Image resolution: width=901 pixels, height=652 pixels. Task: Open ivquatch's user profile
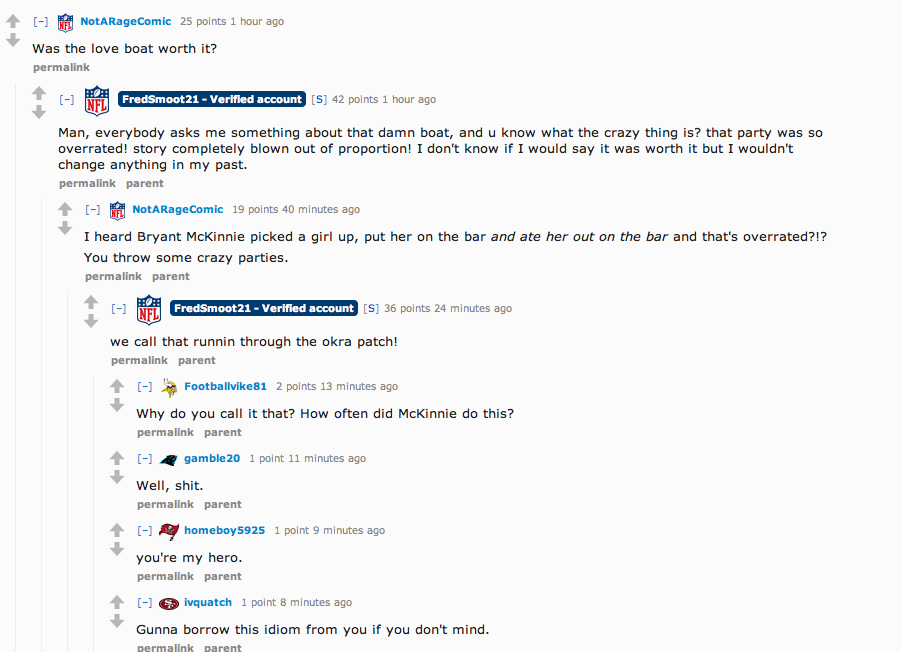(208, 603)
